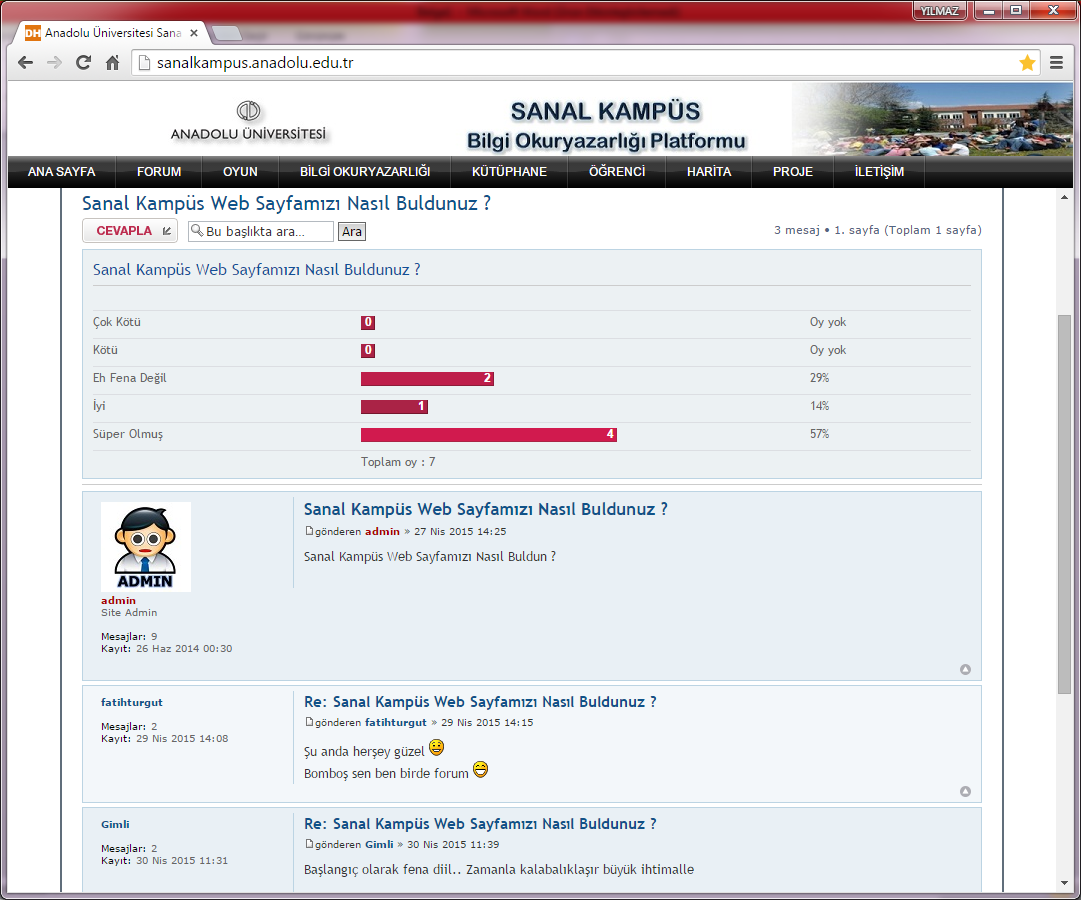Image resolution: width=1081 pixels, height=900 pixels.
Task: Bookmark page using the star icon
Action: [x=1027, y=63]
